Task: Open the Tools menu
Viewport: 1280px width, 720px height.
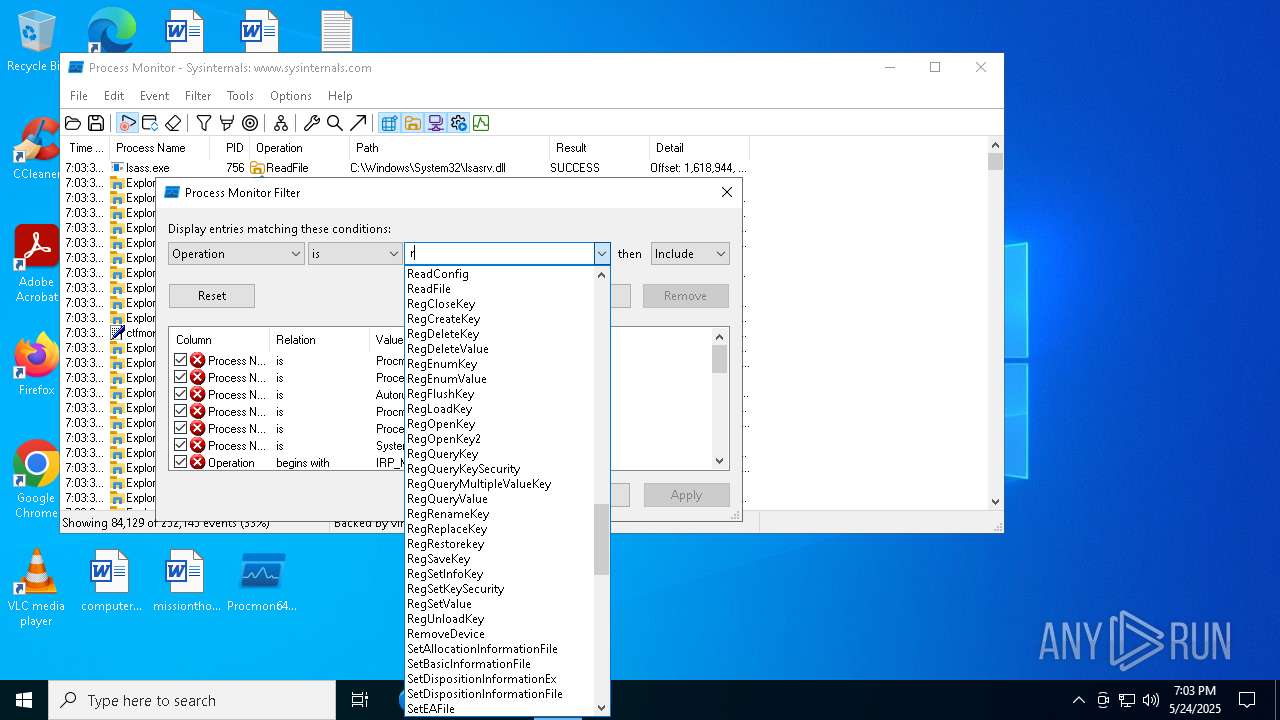Action: point(240,96)
